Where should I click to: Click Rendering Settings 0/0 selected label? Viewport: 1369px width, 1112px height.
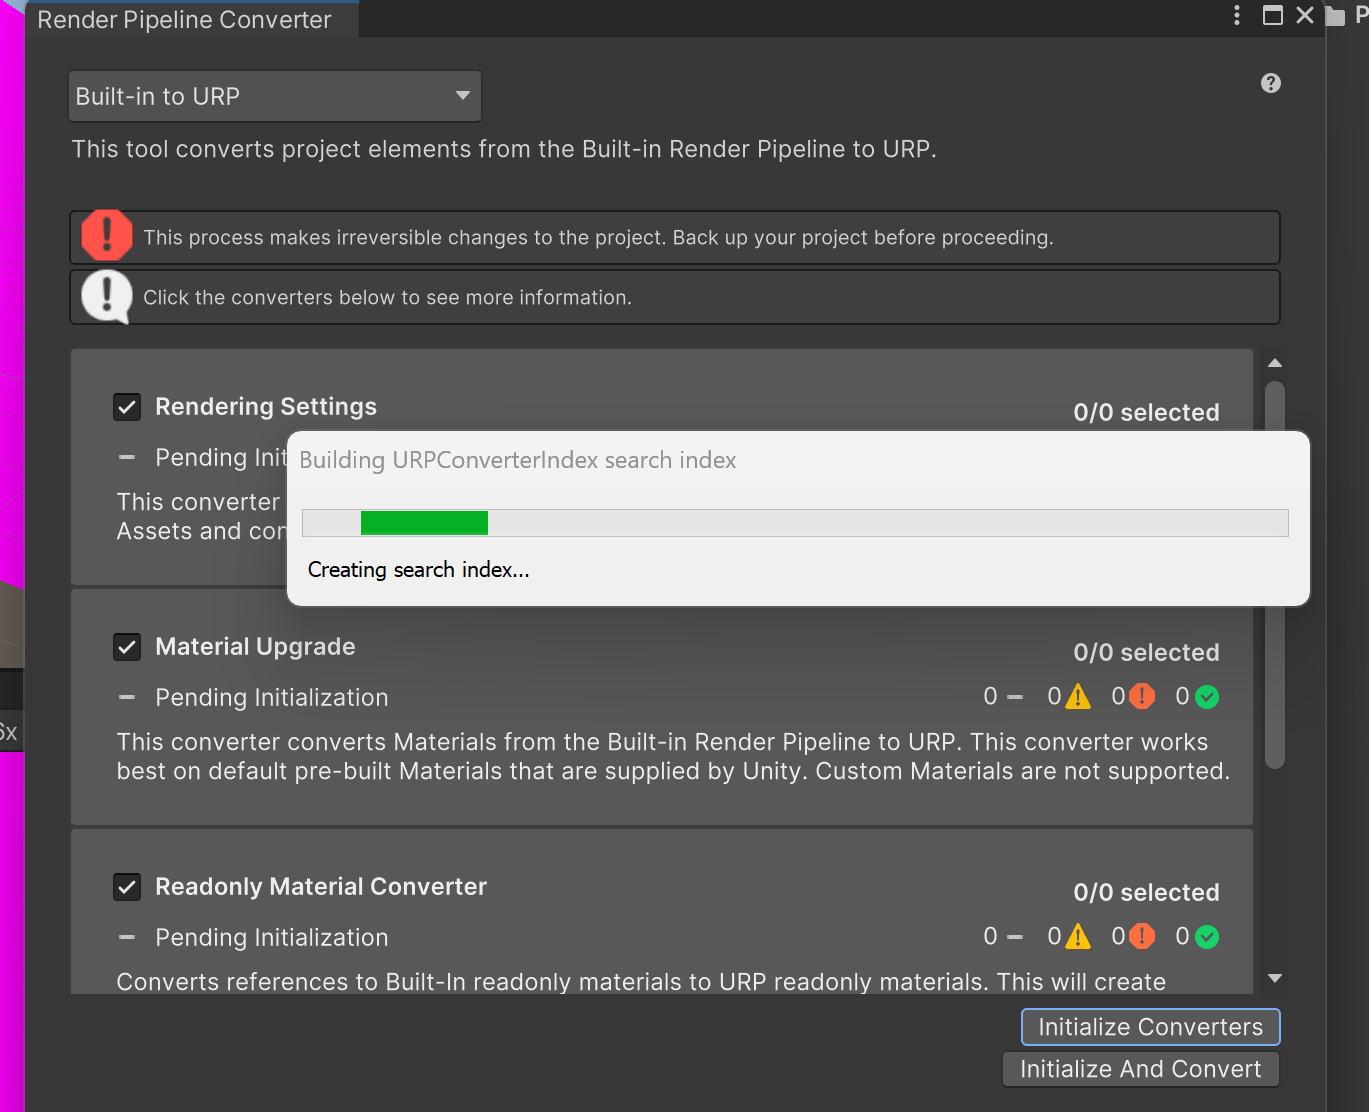tap(1146, 412)
